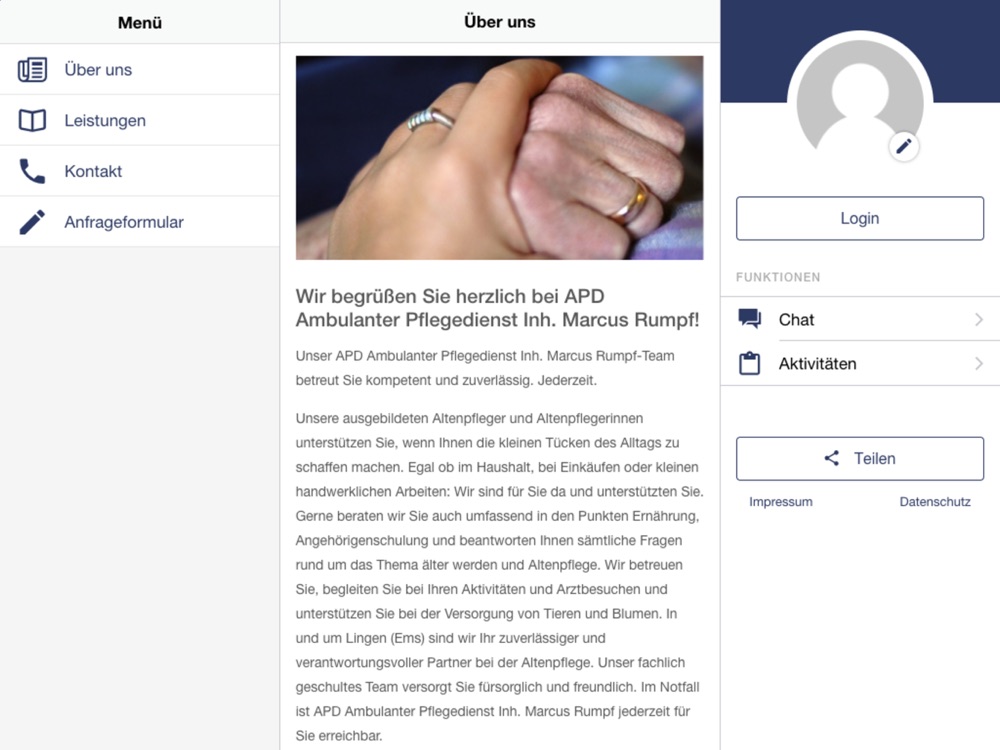Expand the Aktivitäten row chevron

pos(979,364)
